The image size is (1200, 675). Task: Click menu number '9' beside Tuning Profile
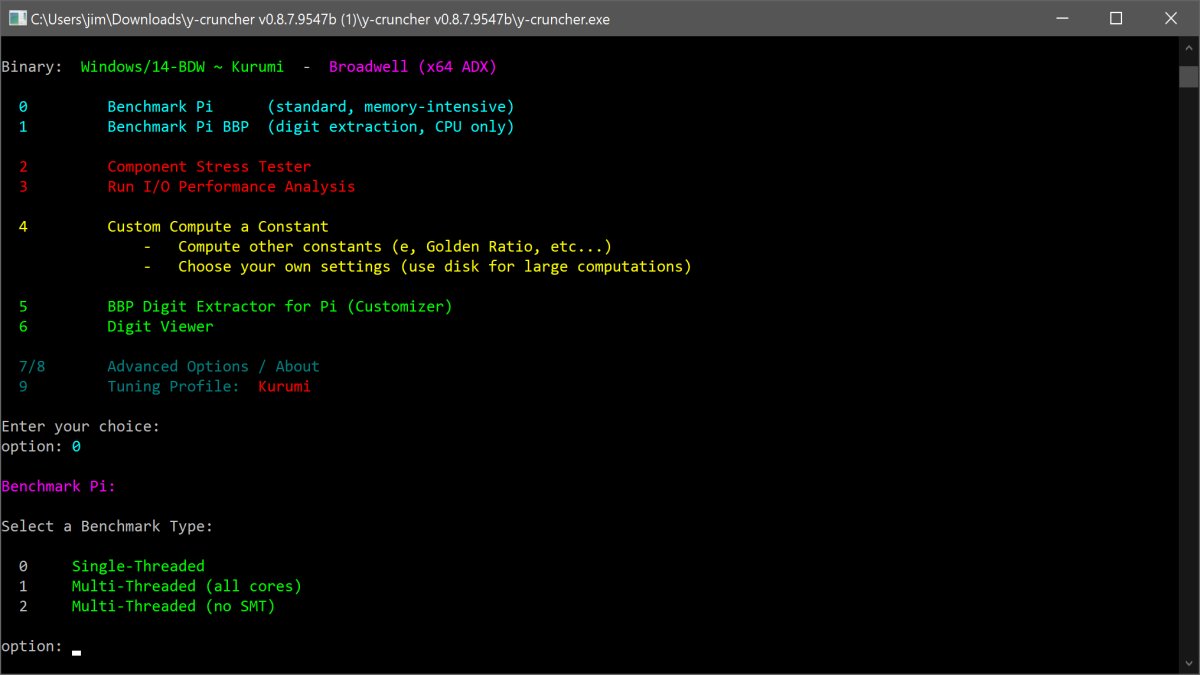[x=23, y=387]
